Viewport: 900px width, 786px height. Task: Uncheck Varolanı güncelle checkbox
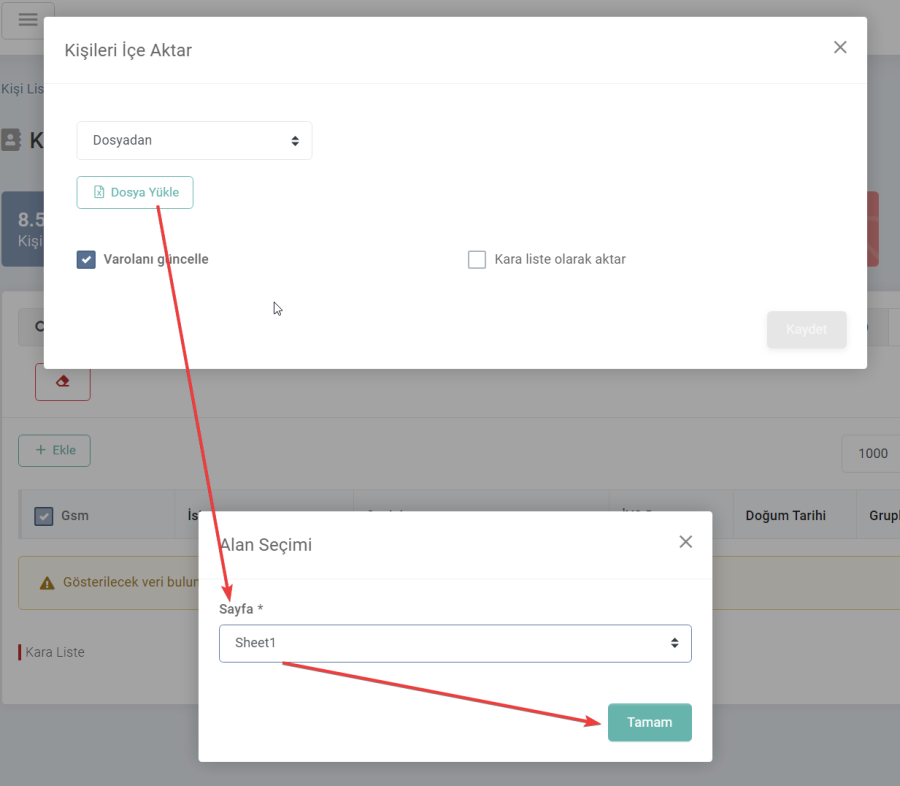[86, 260]
